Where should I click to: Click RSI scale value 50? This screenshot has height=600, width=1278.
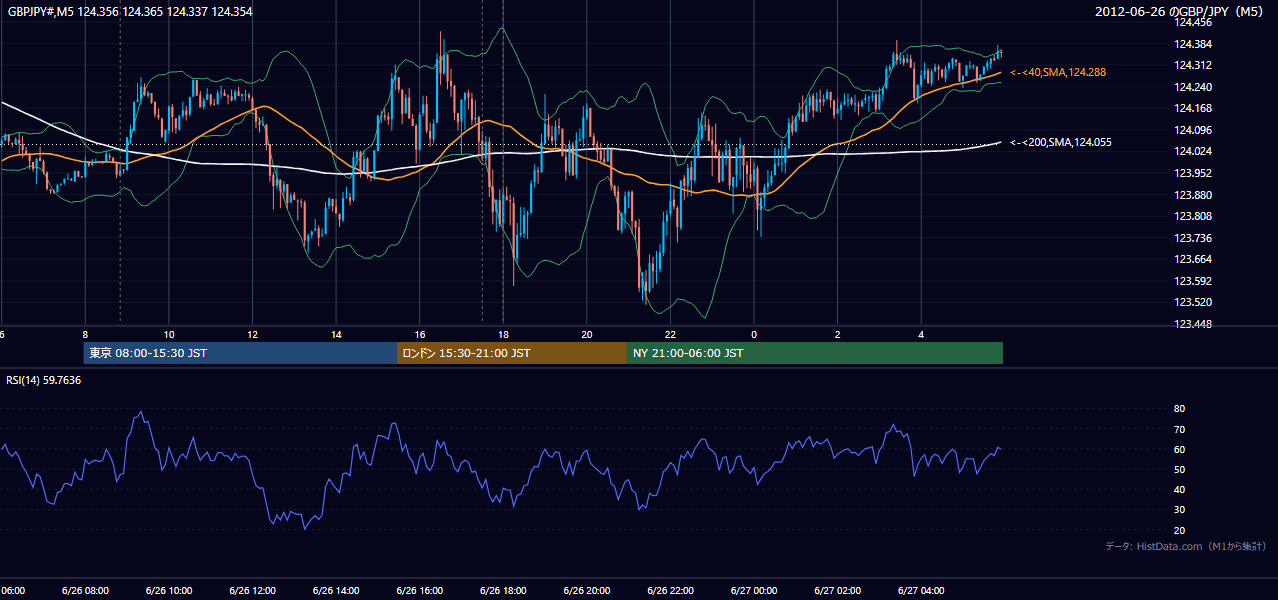1179,469
